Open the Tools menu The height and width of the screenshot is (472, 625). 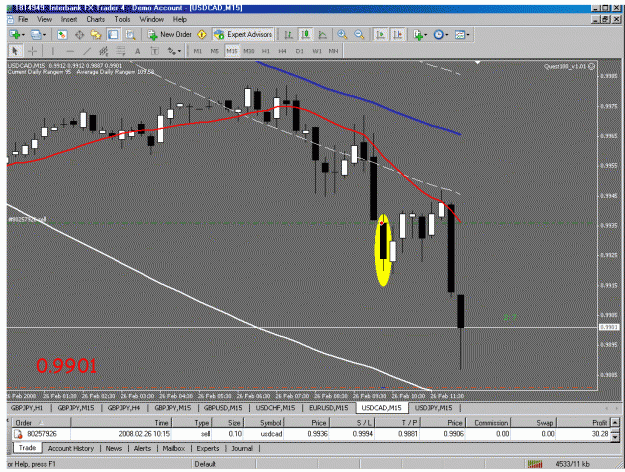point(122,19)
